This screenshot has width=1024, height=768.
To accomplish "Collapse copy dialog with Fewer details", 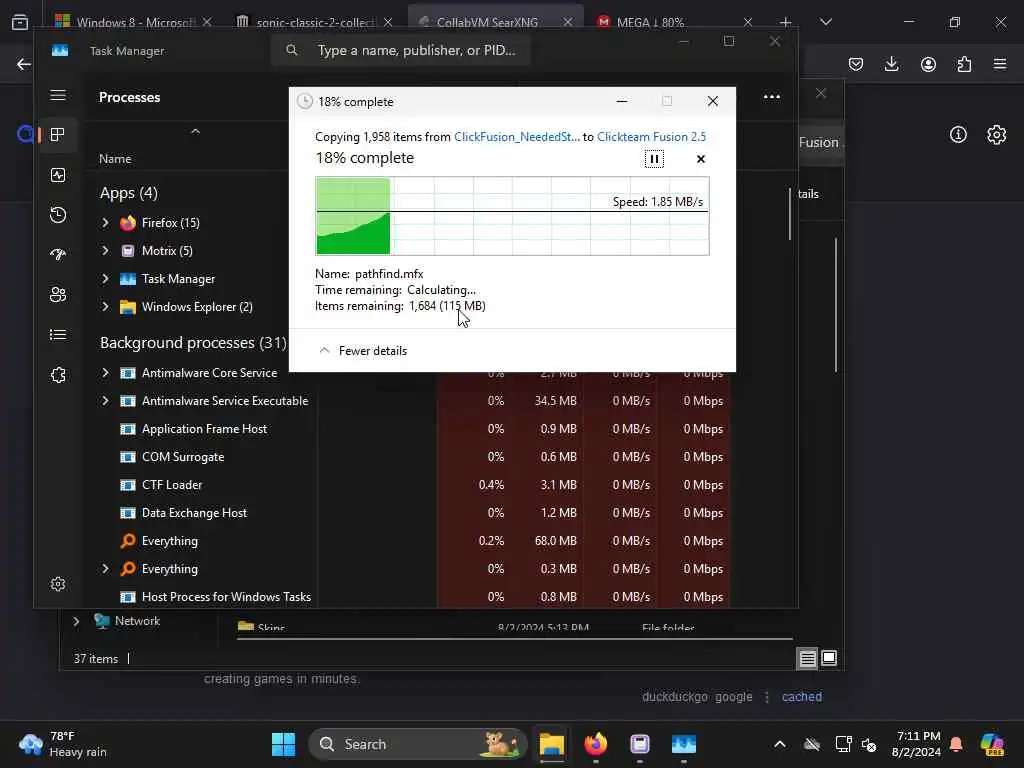I will pos(363,351).
